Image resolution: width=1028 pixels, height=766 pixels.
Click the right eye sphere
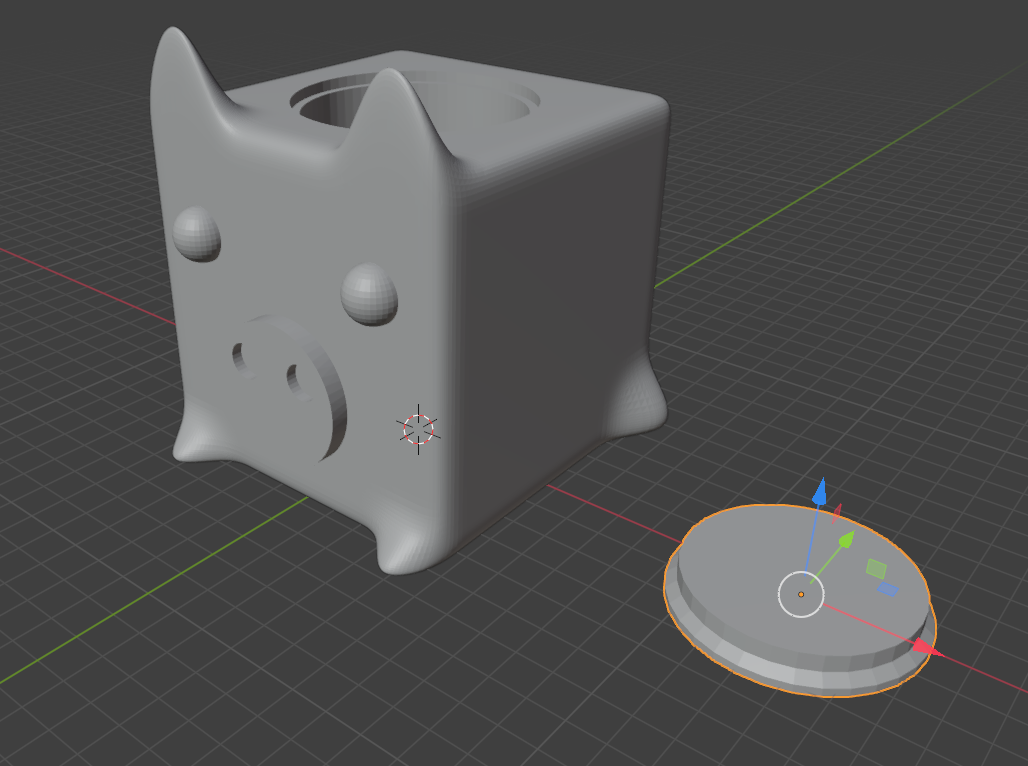(x=369, y=294)
